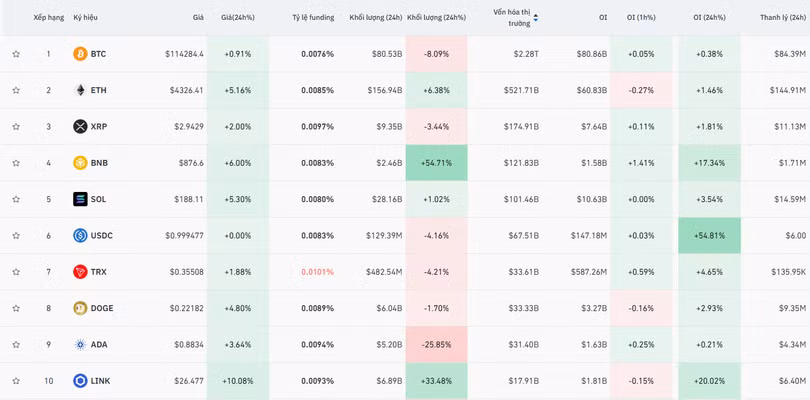The height and width of the screenshot is (400, 810).
Task: Toggle favorite star for DOGE row
Action: click(16, 308)
